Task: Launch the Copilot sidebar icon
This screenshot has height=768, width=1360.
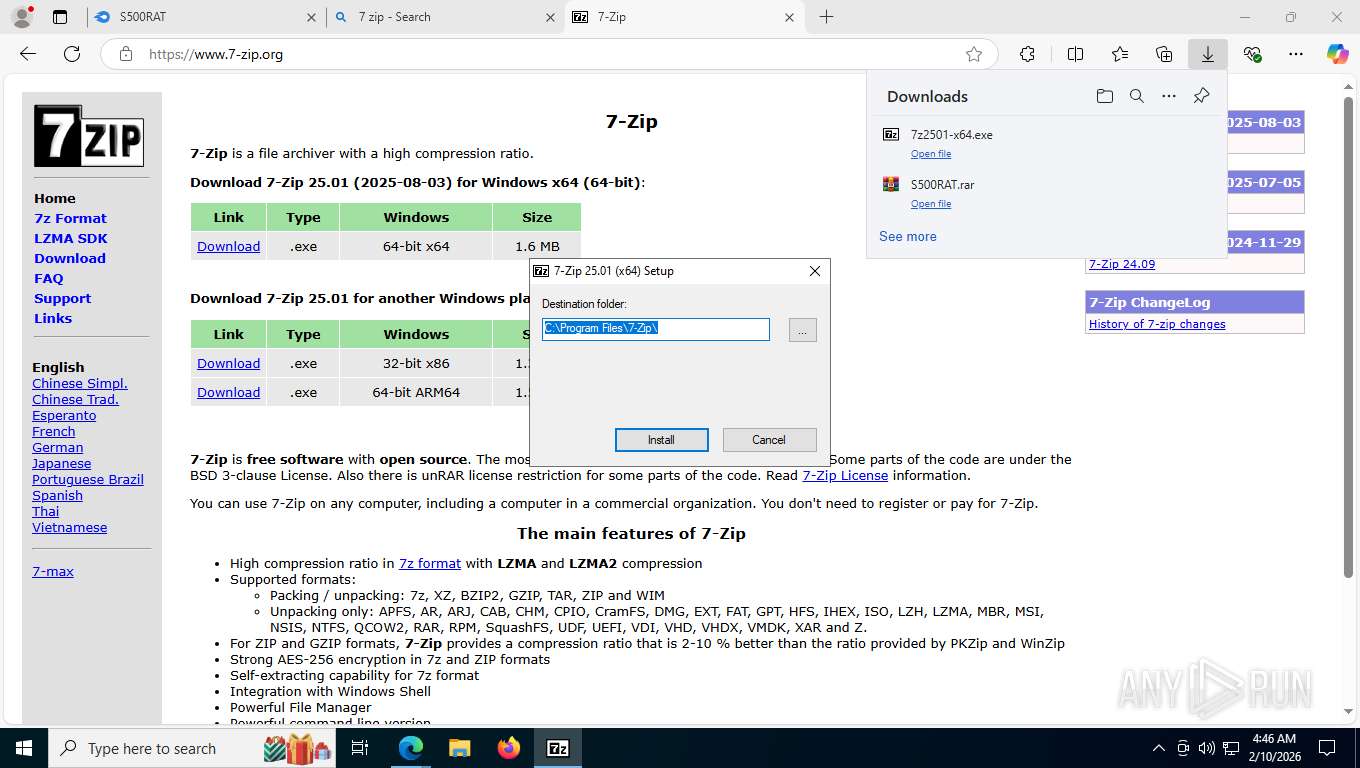Action: pos(1337,54)
